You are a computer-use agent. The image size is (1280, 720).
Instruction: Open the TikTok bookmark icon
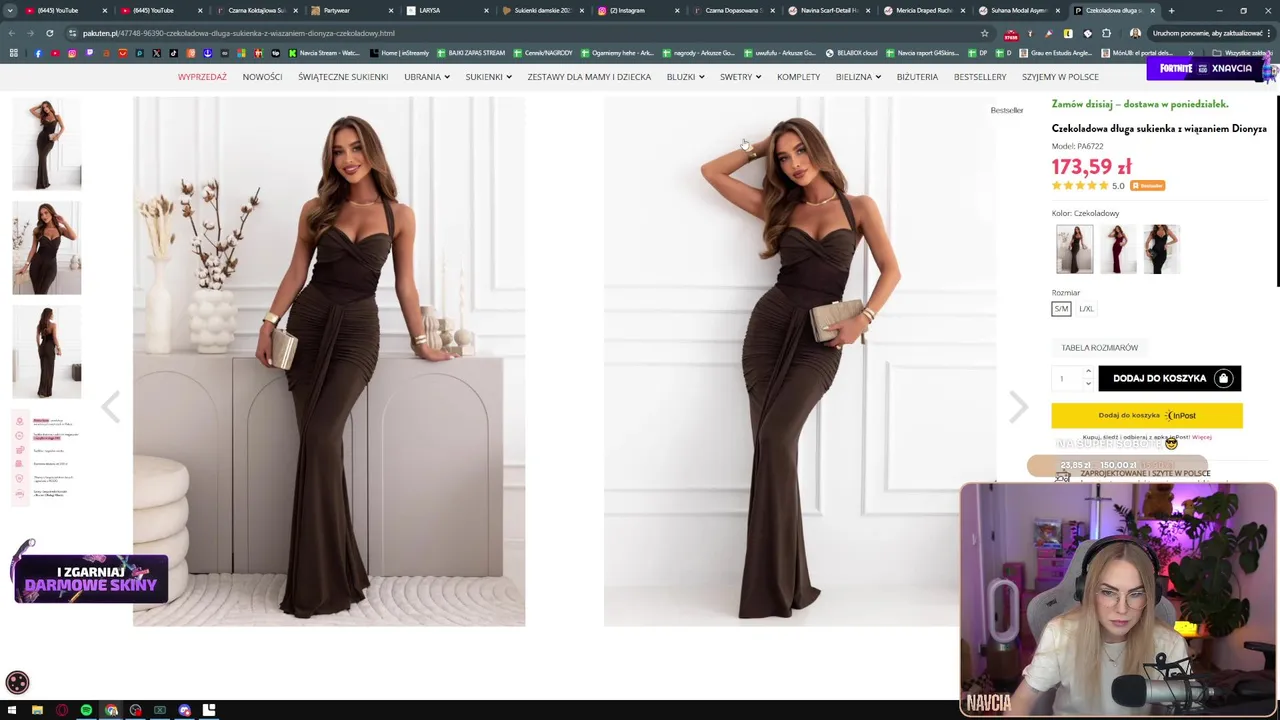coord(173,53)
